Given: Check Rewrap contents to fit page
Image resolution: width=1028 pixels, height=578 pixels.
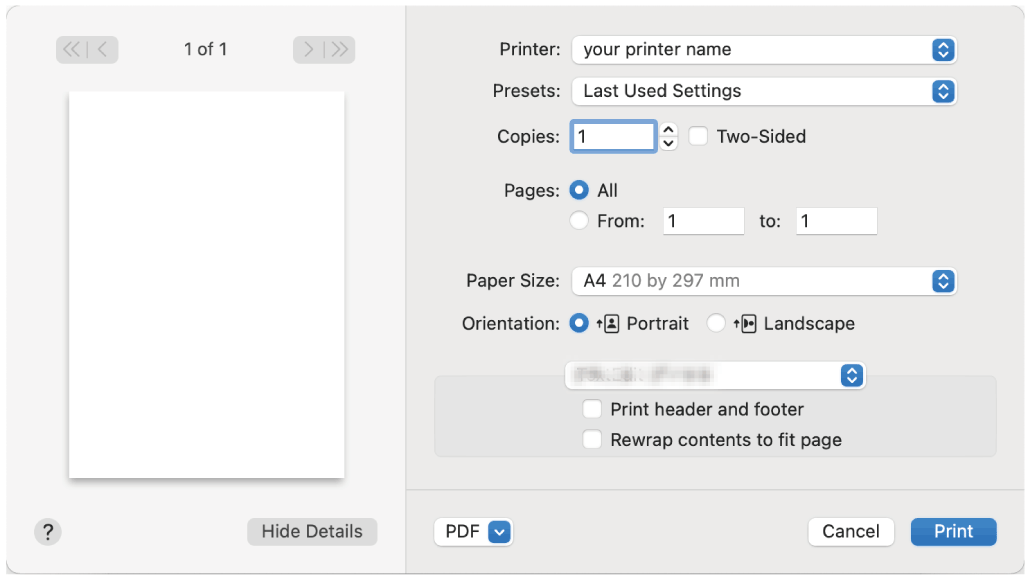Looking at the screenshot, I should (x=593, y=440).
